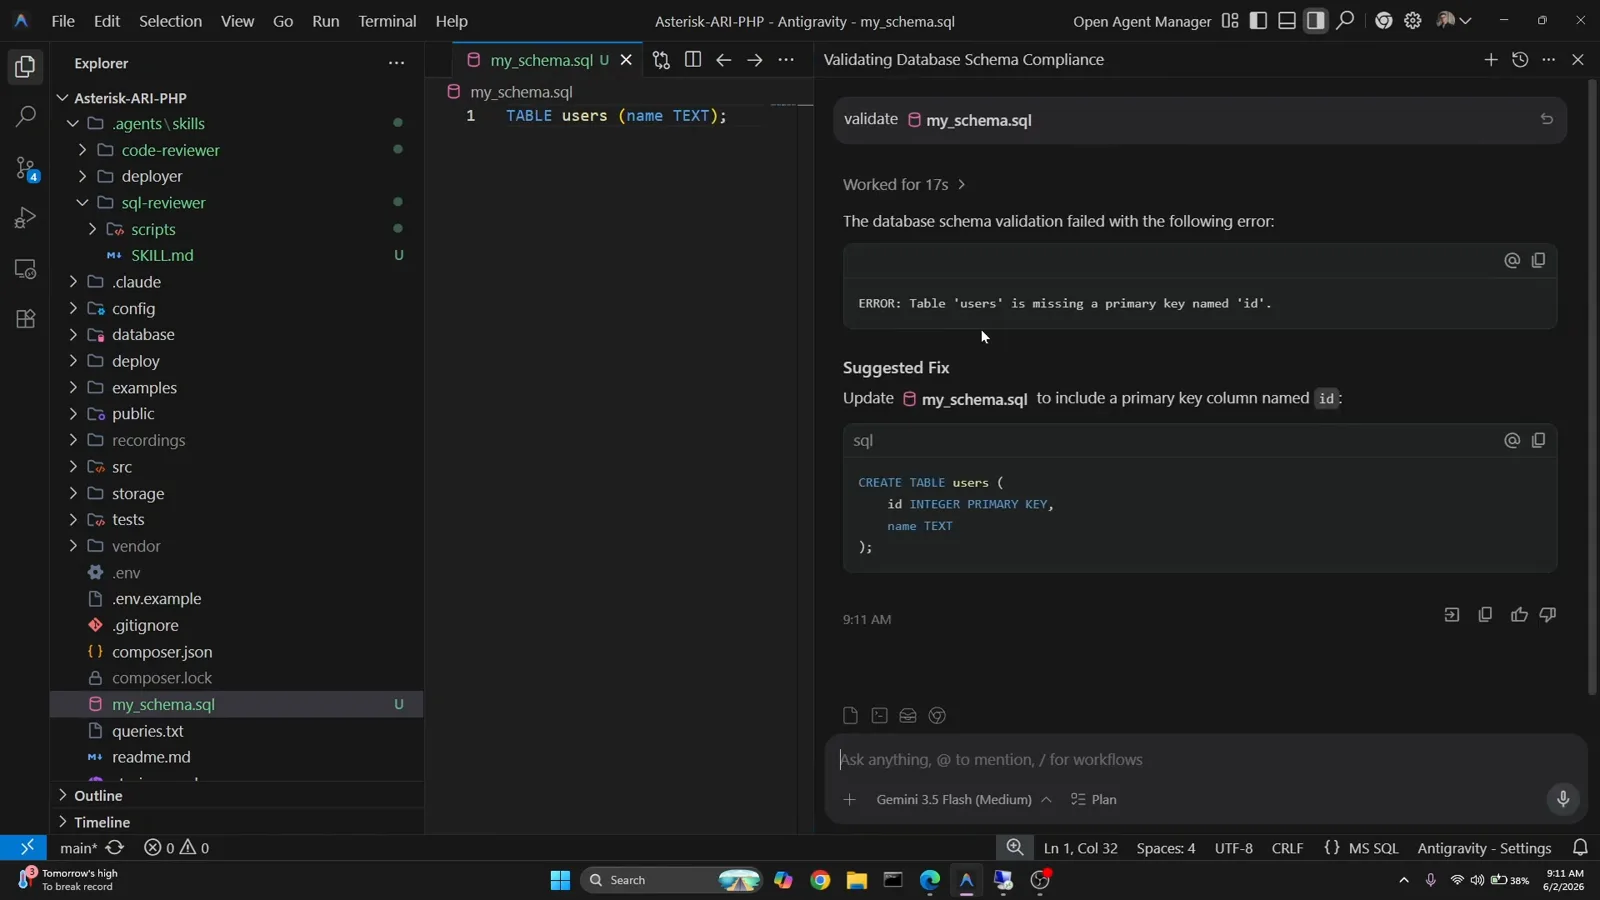Split the editor to the right

tap(692, 60)
